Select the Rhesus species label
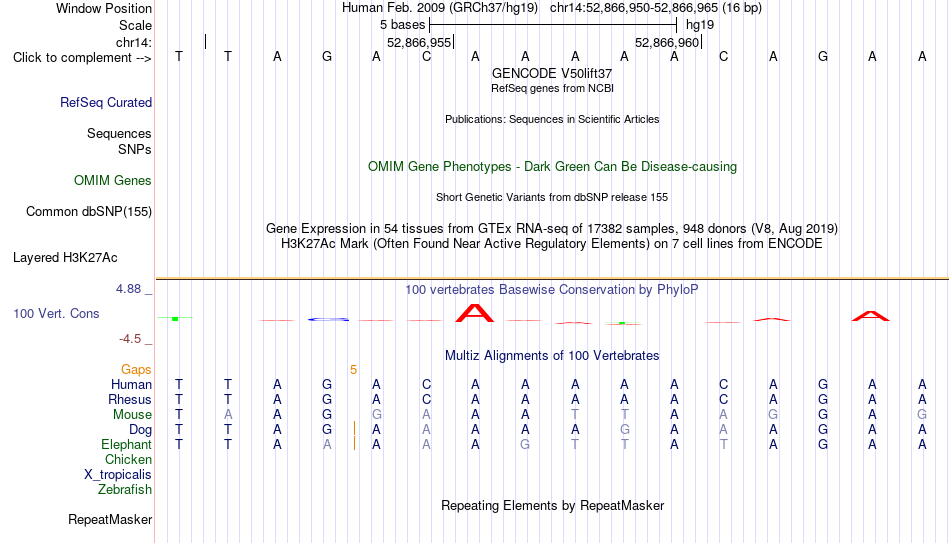 pyautogui.click(x=130, y=399)
